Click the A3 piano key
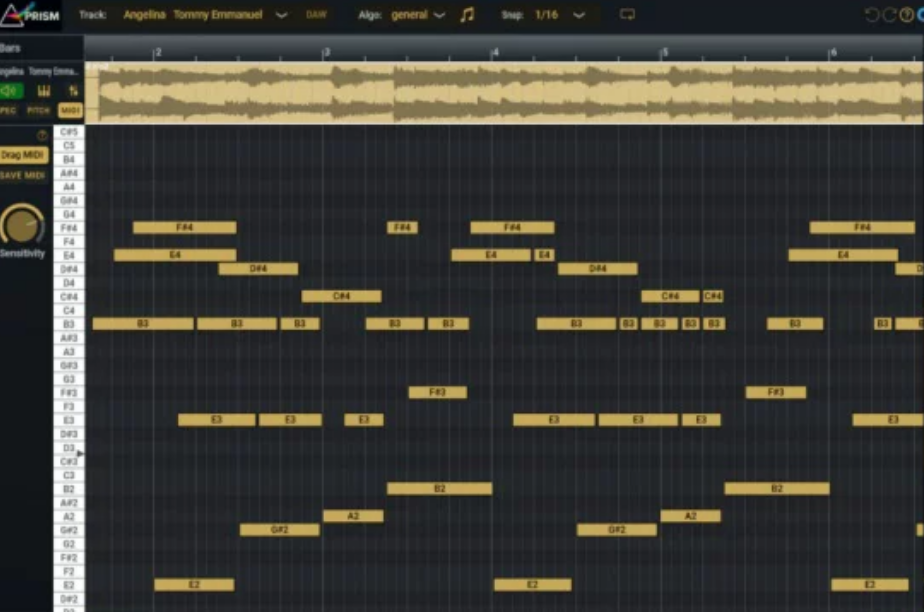Screen dimensions: 924x612 69,352
